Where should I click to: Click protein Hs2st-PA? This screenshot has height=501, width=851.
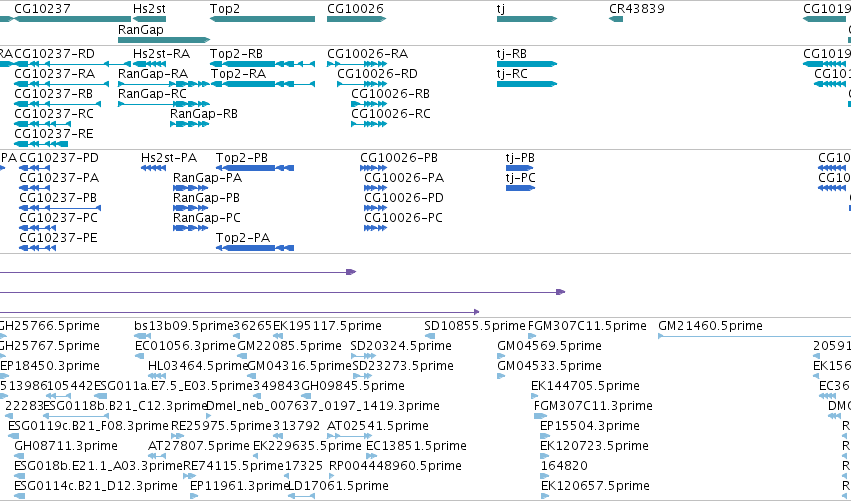pyautogui.click(x=169, y=158)
